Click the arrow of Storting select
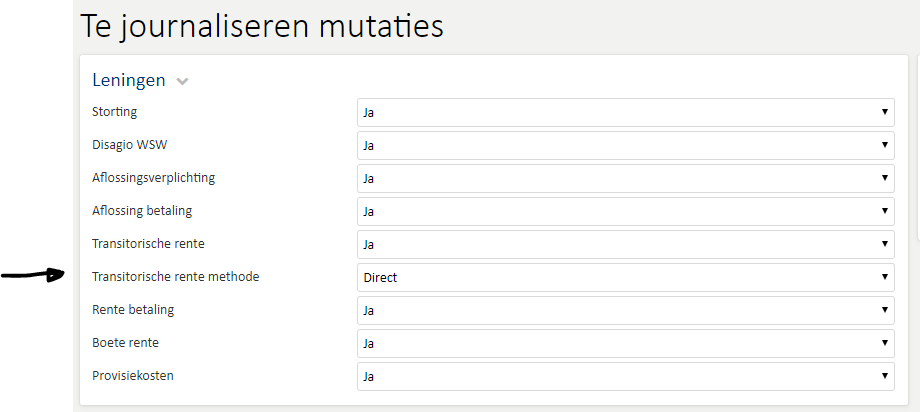 pyautogui.click(x=885, y=112)
